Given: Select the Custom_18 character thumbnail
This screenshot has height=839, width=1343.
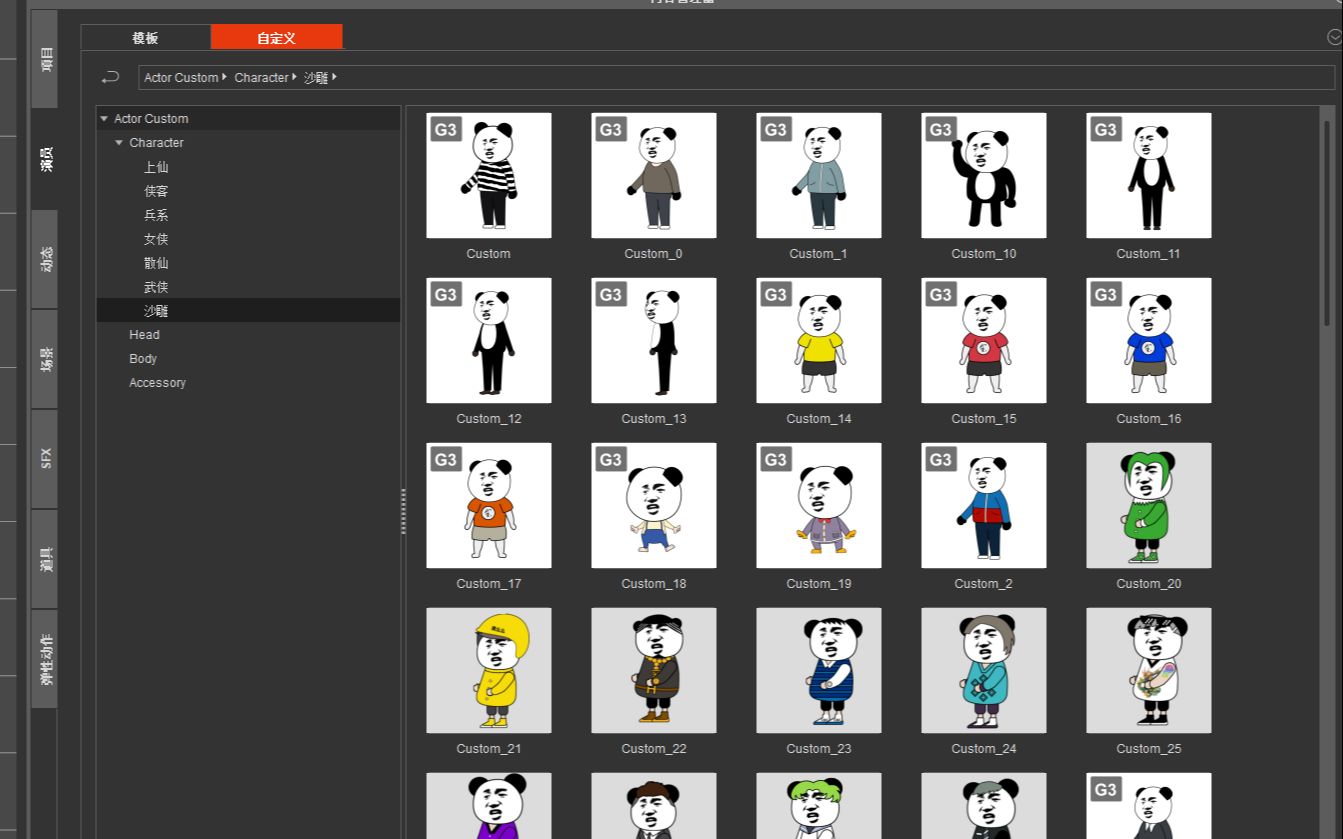Looking at the screenshot, I should pos(654,505).
